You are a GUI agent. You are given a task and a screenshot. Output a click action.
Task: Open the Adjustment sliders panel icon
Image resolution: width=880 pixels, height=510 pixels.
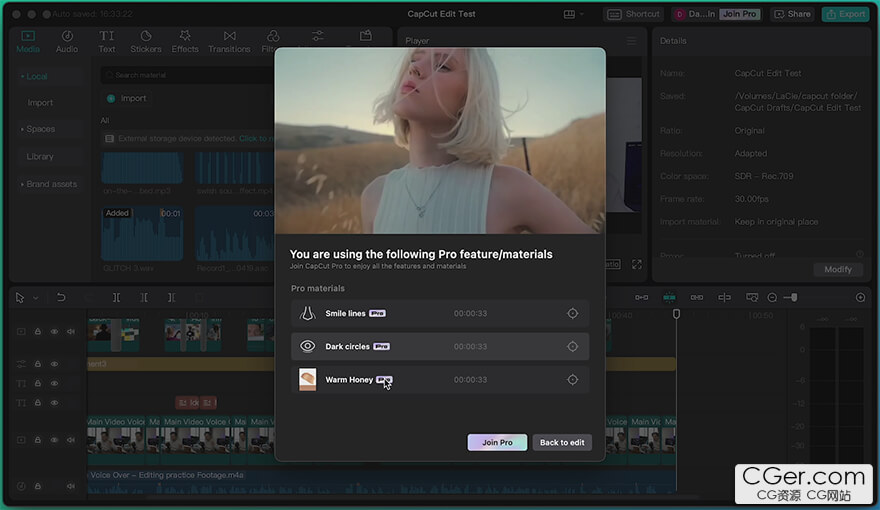coord(318,36)
